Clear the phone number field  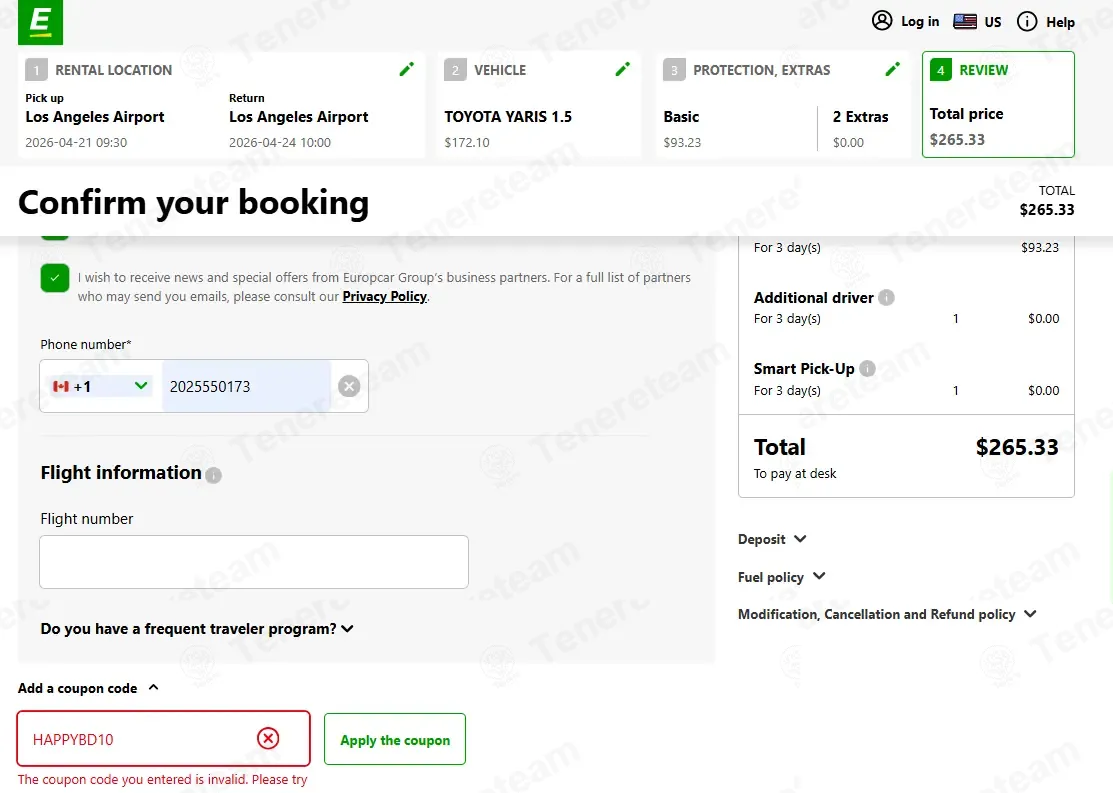click(349, 386)
